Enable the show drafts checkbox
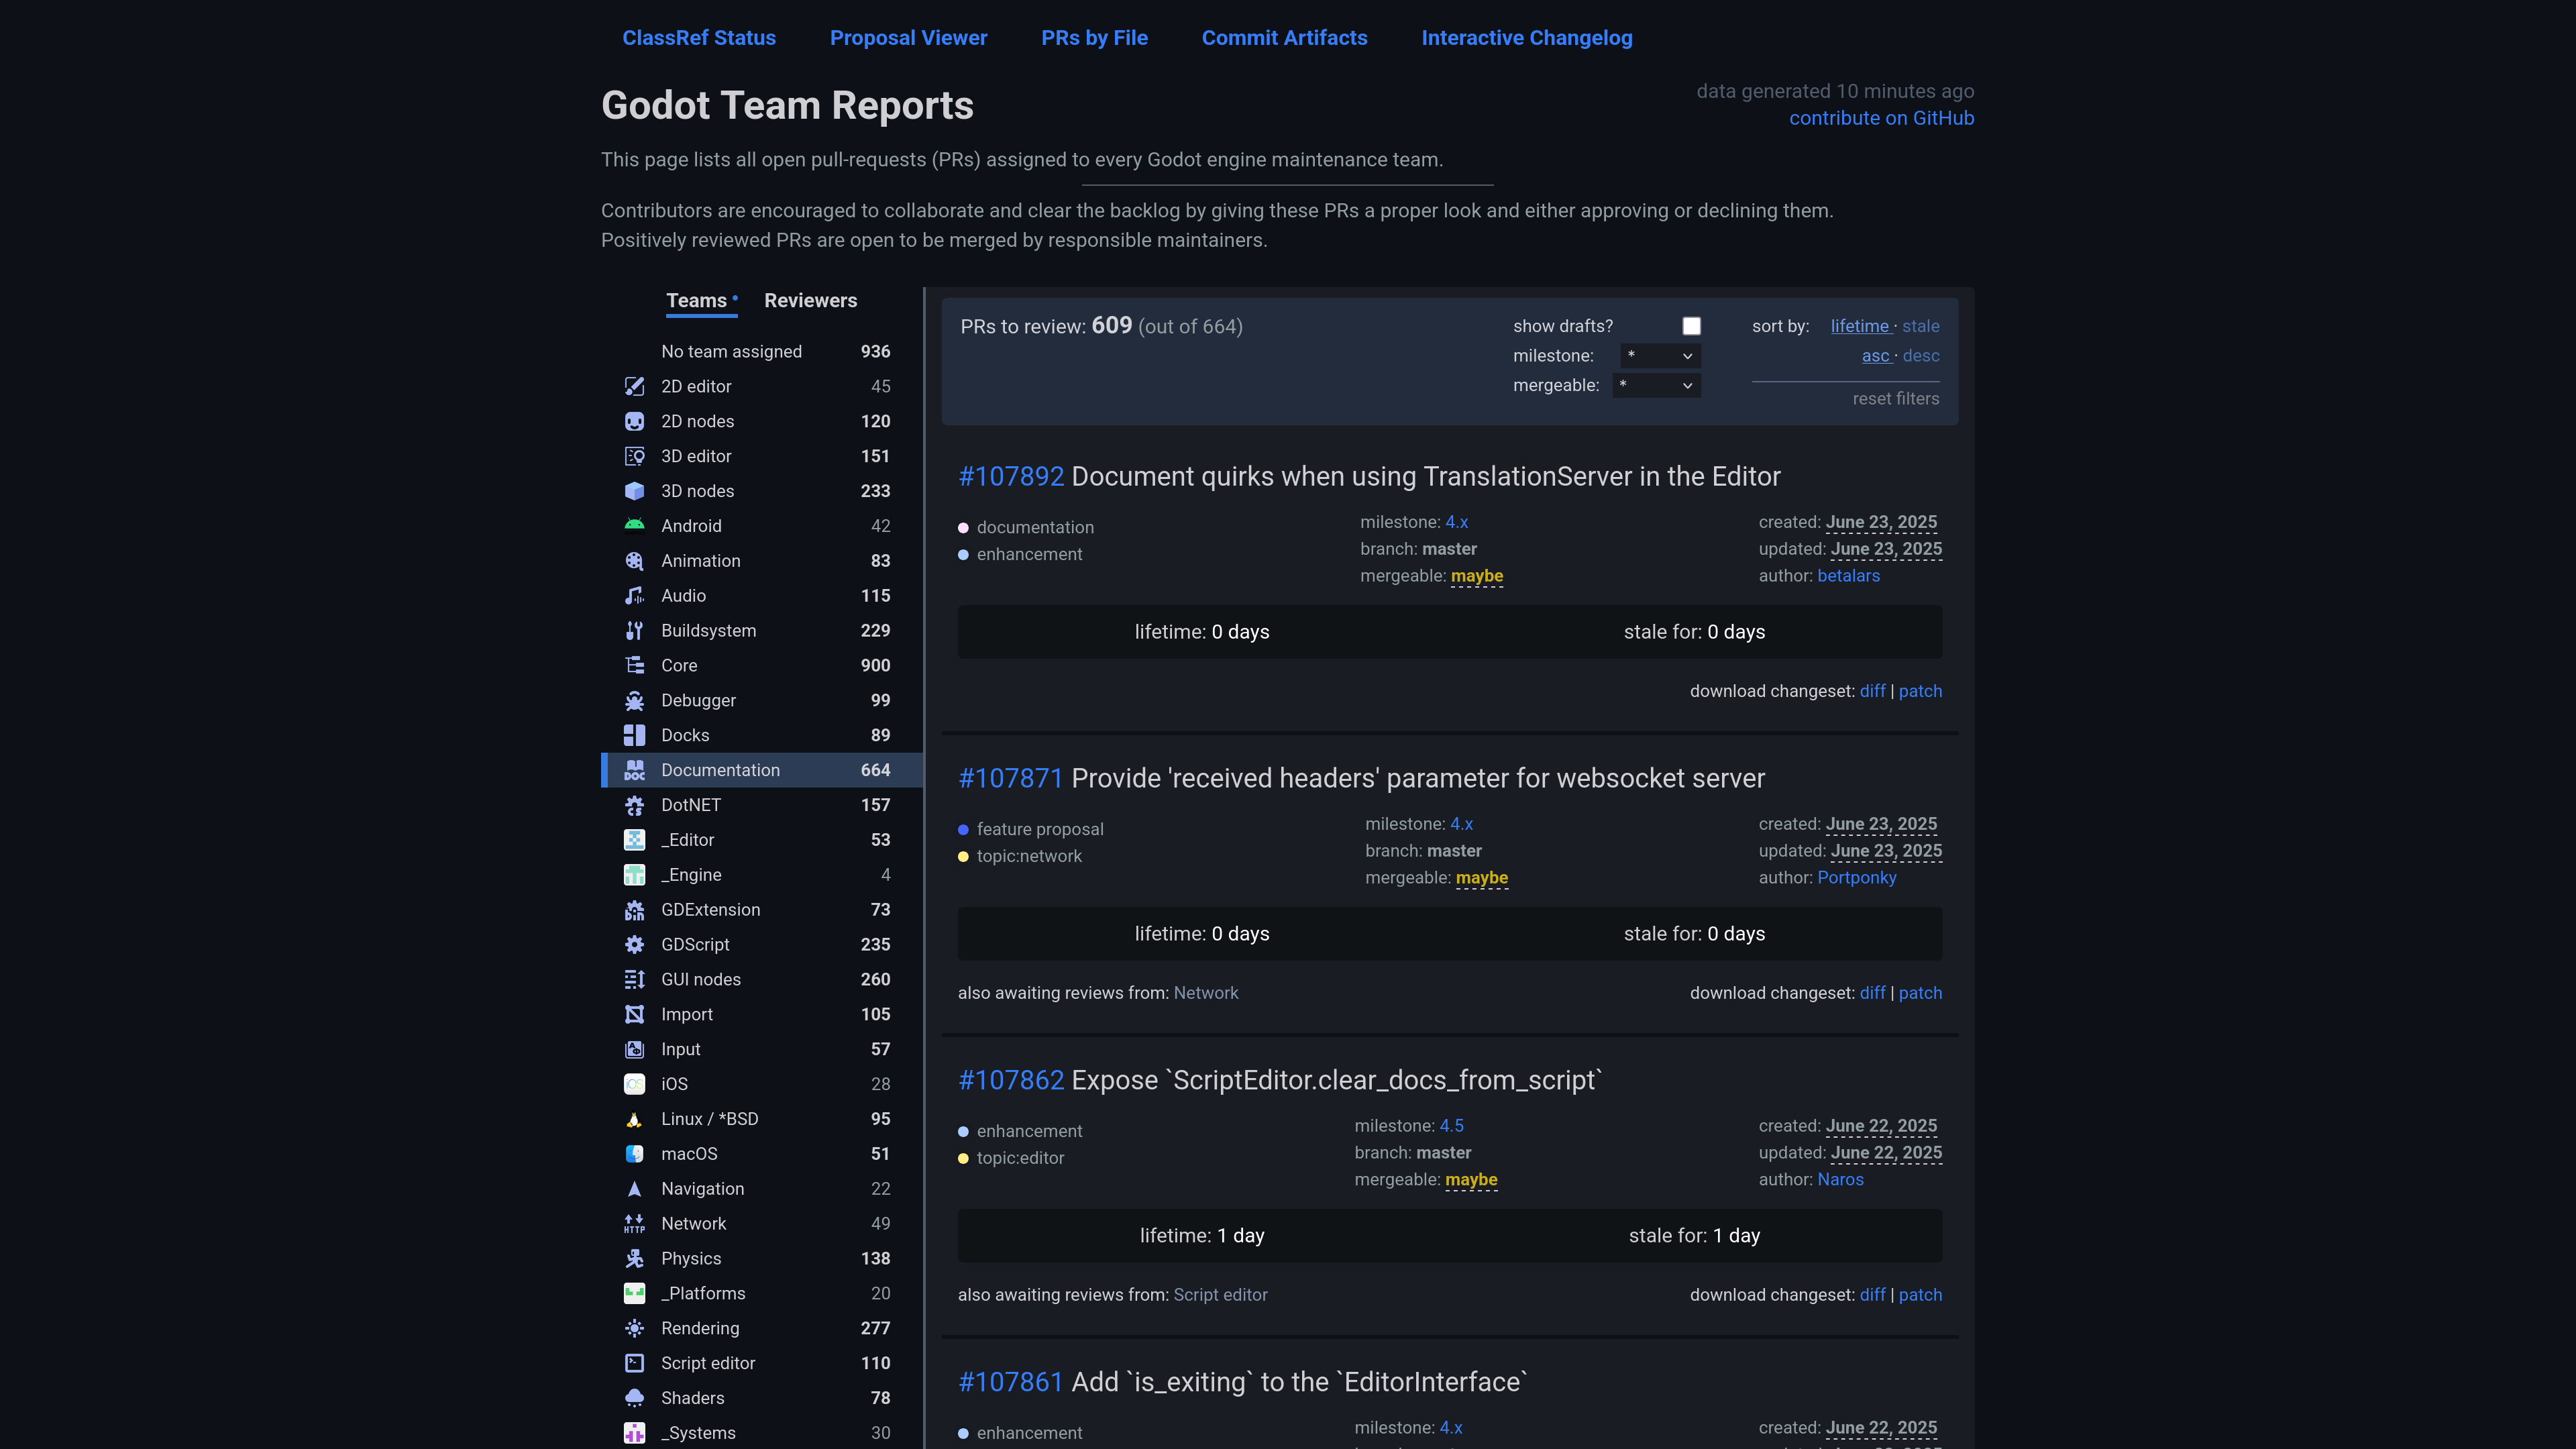 (x=1691, y=326)
